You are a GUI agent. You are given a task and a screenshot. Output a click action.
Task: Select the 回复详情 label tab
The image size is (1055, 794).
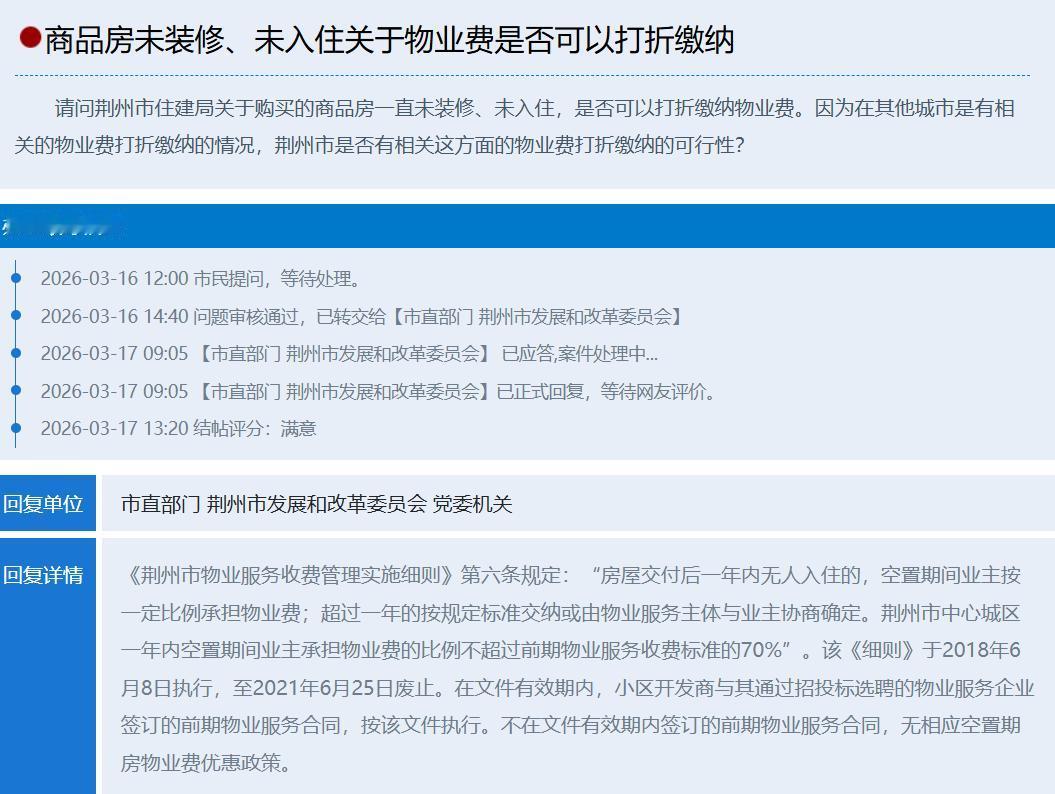pos(48,574)
